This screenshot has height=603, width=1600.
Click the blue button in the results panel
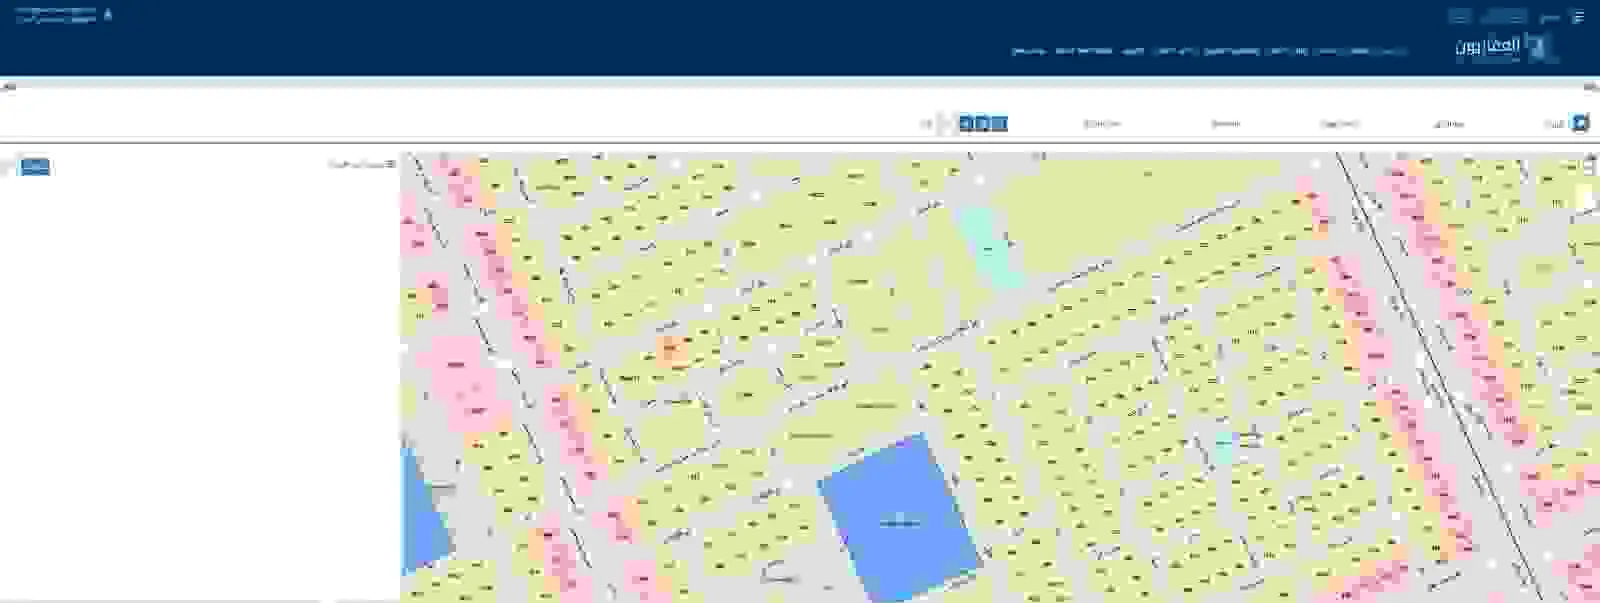(35, 167)
